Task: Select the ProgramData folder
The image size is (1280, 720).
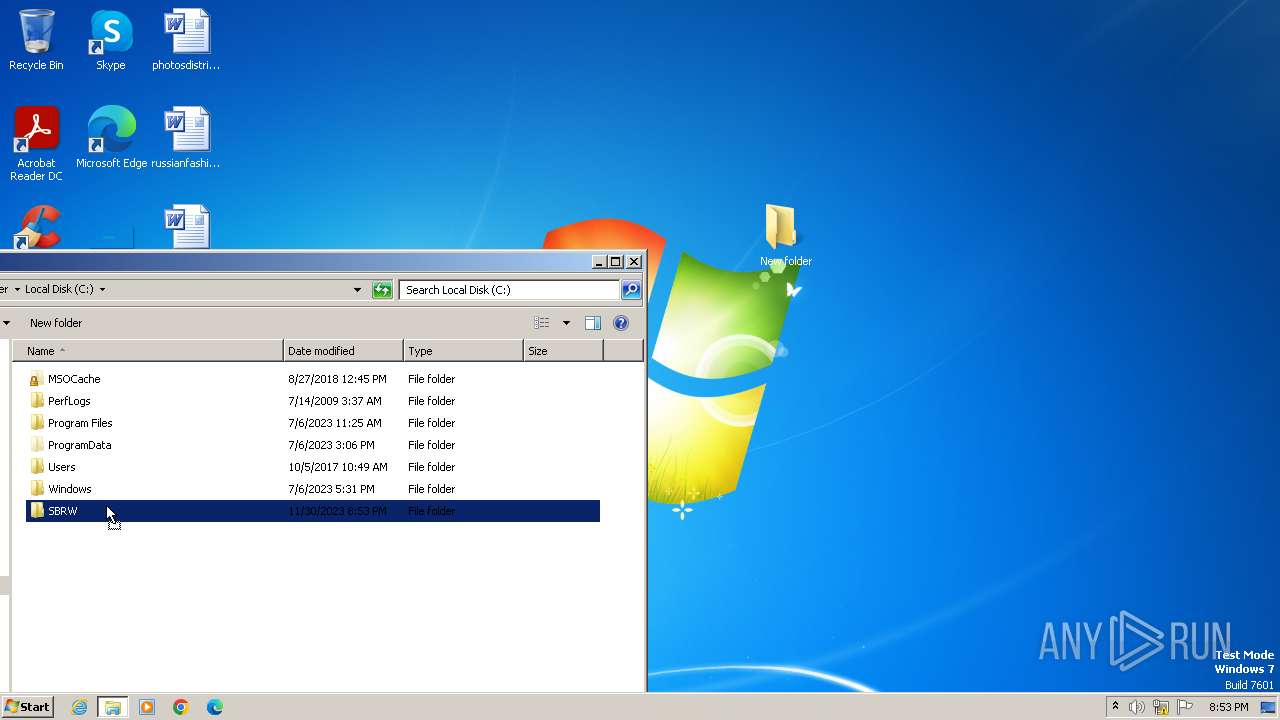Action: 313,445
